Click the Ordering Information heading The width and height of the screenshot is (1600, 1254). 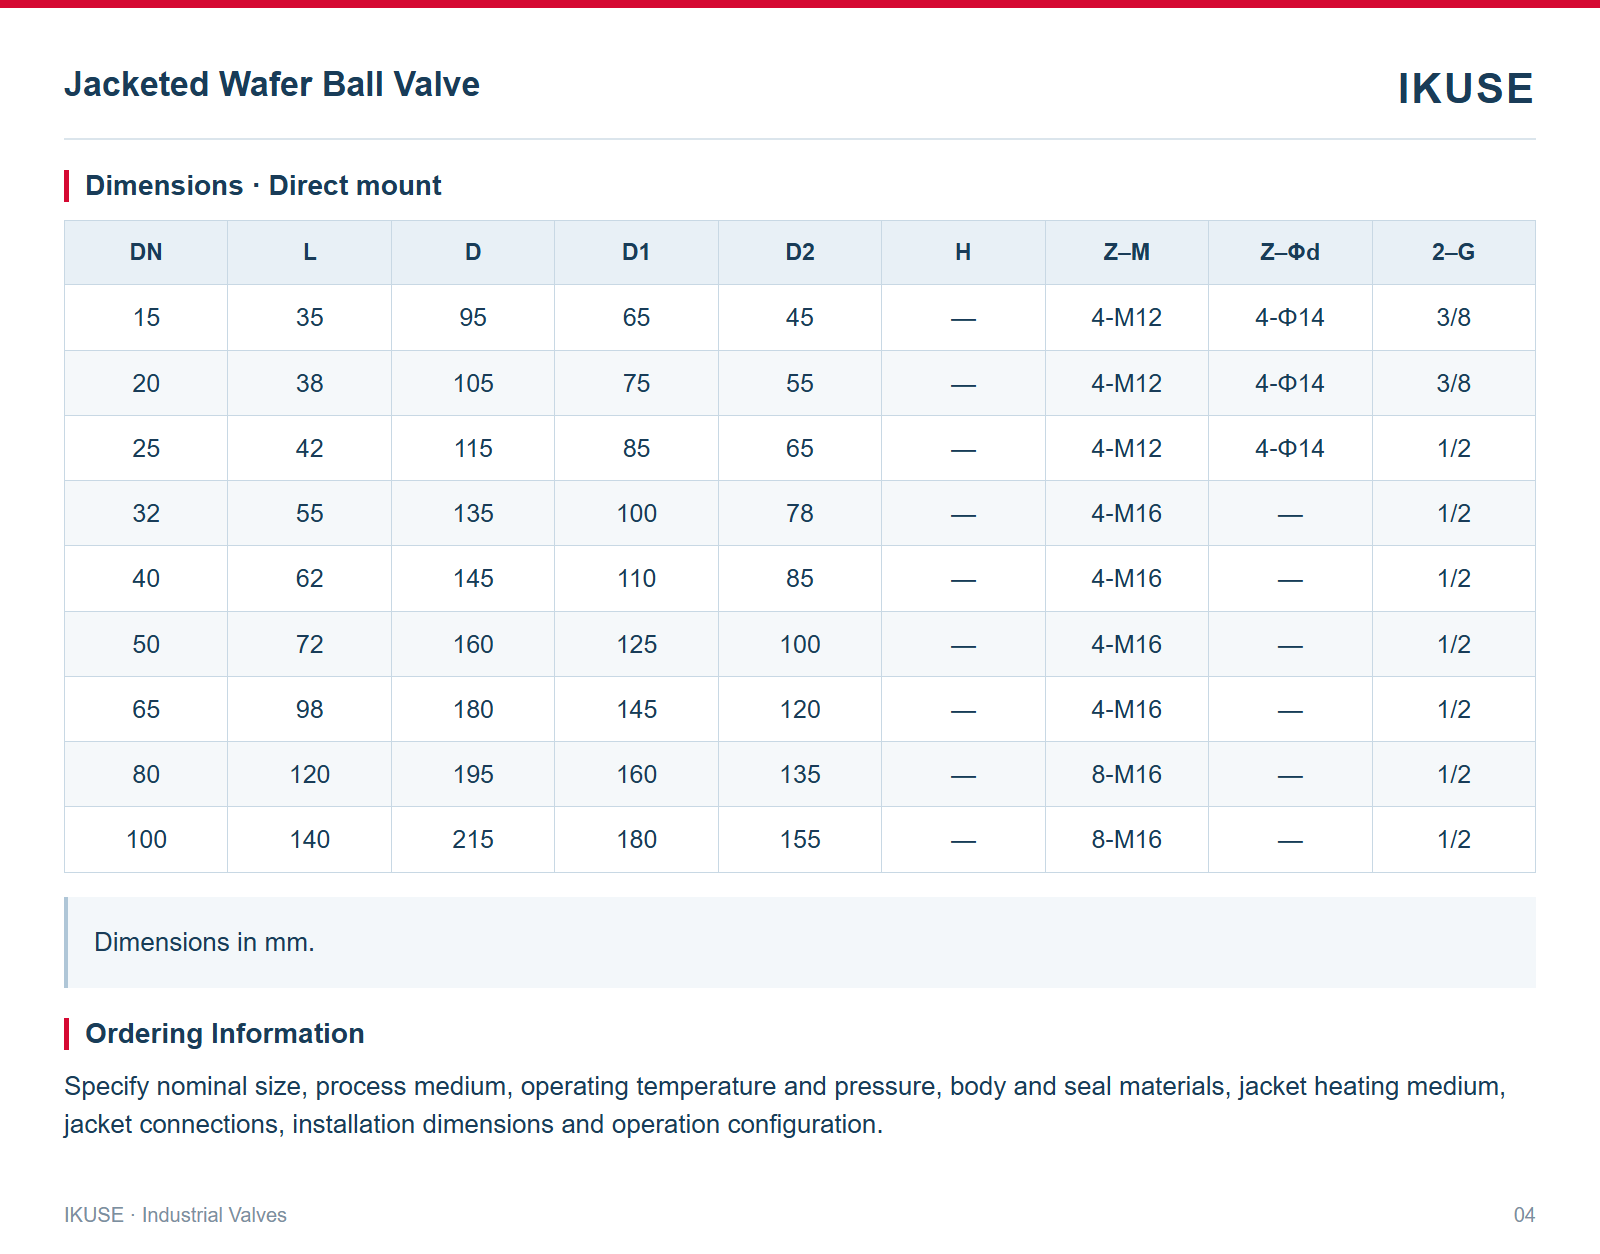coord(225,1033)
